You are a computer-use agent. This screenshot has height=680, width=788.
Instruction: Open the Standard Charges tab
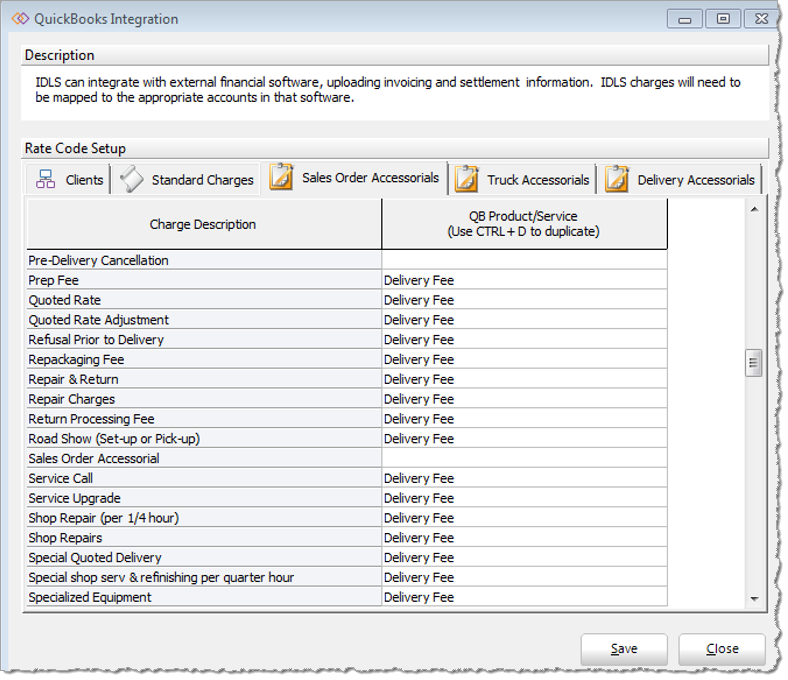click(x=185, y=179)
